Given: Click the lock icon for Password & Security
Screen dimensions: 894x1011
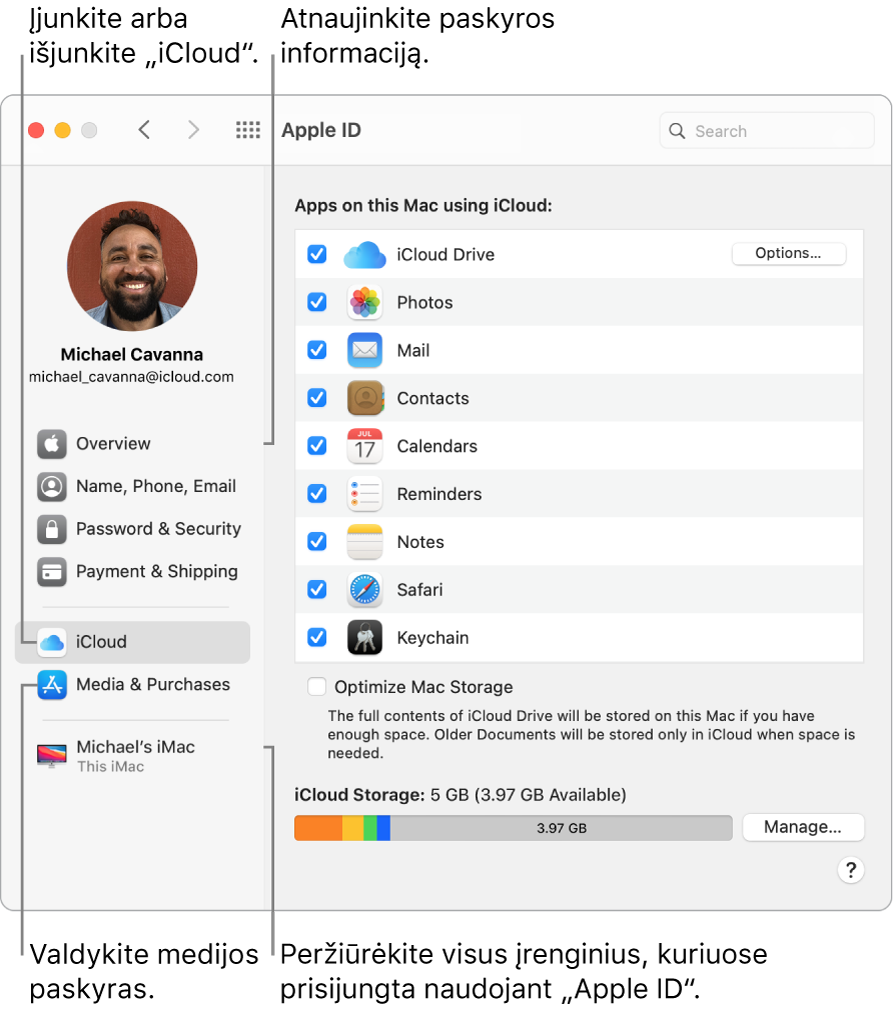Looking at the screenshot, I should click(x=52, y=529).
